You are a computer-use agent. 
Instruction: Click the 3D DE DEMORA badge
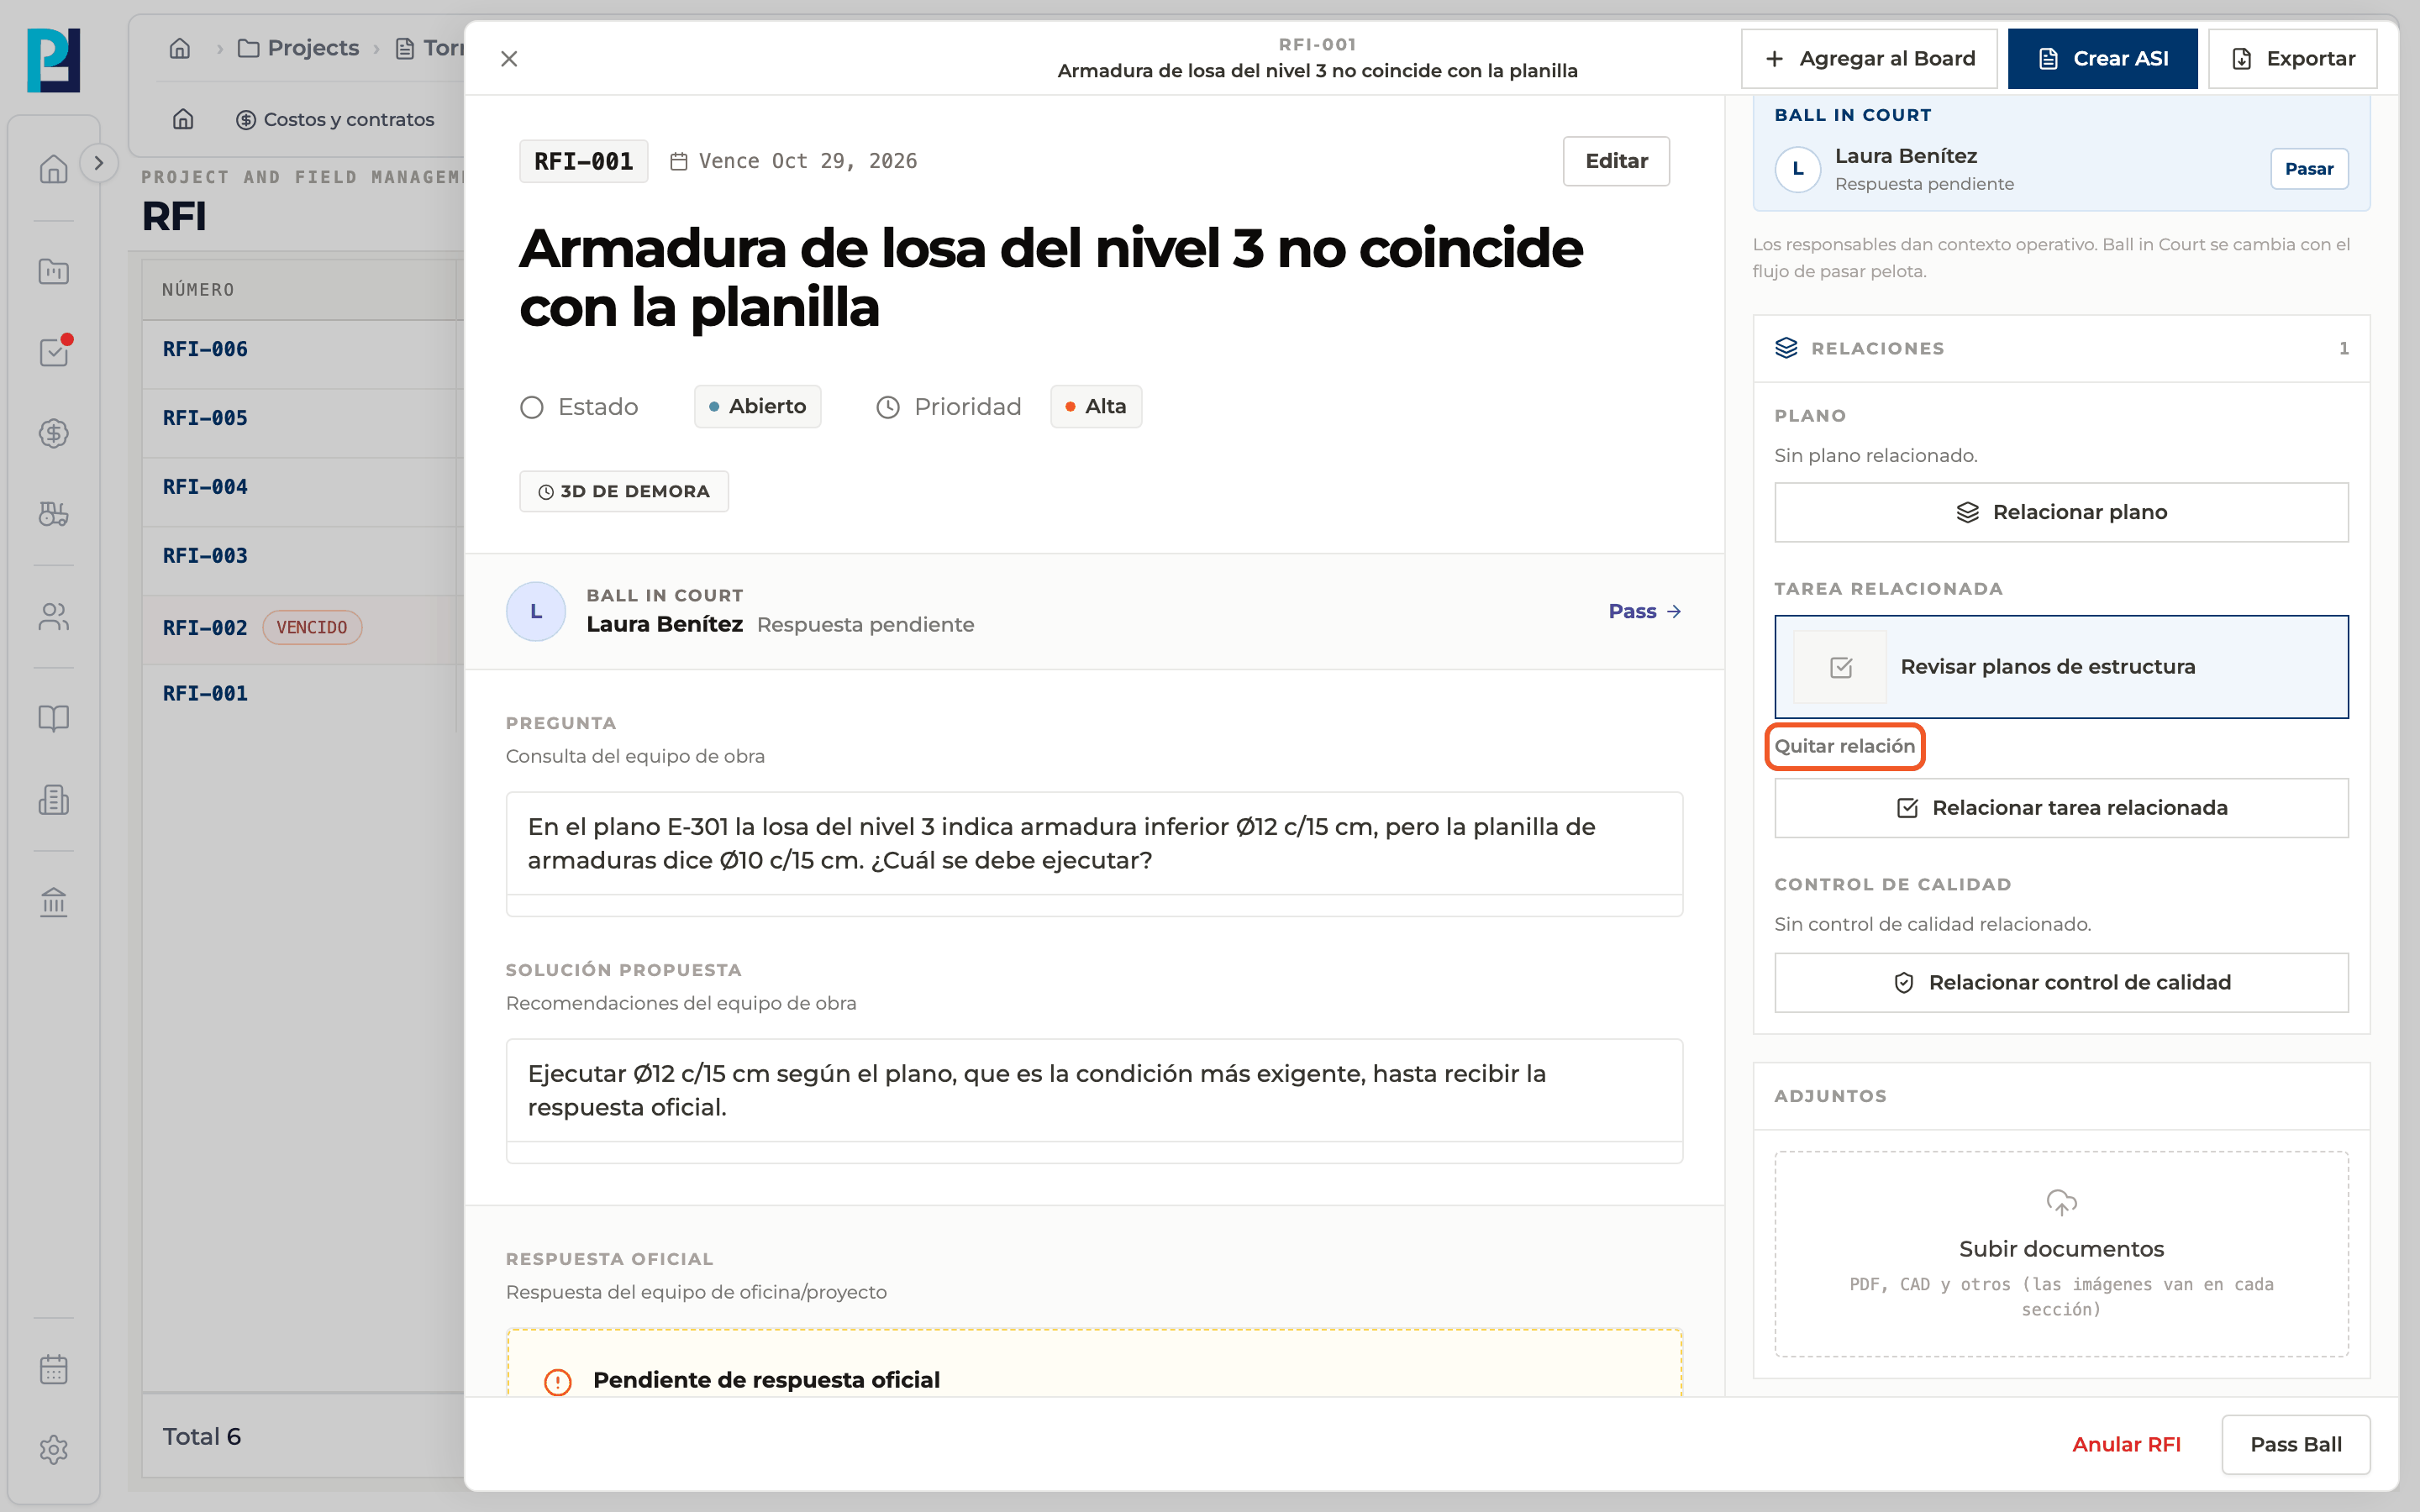click(x=624, y=492)
